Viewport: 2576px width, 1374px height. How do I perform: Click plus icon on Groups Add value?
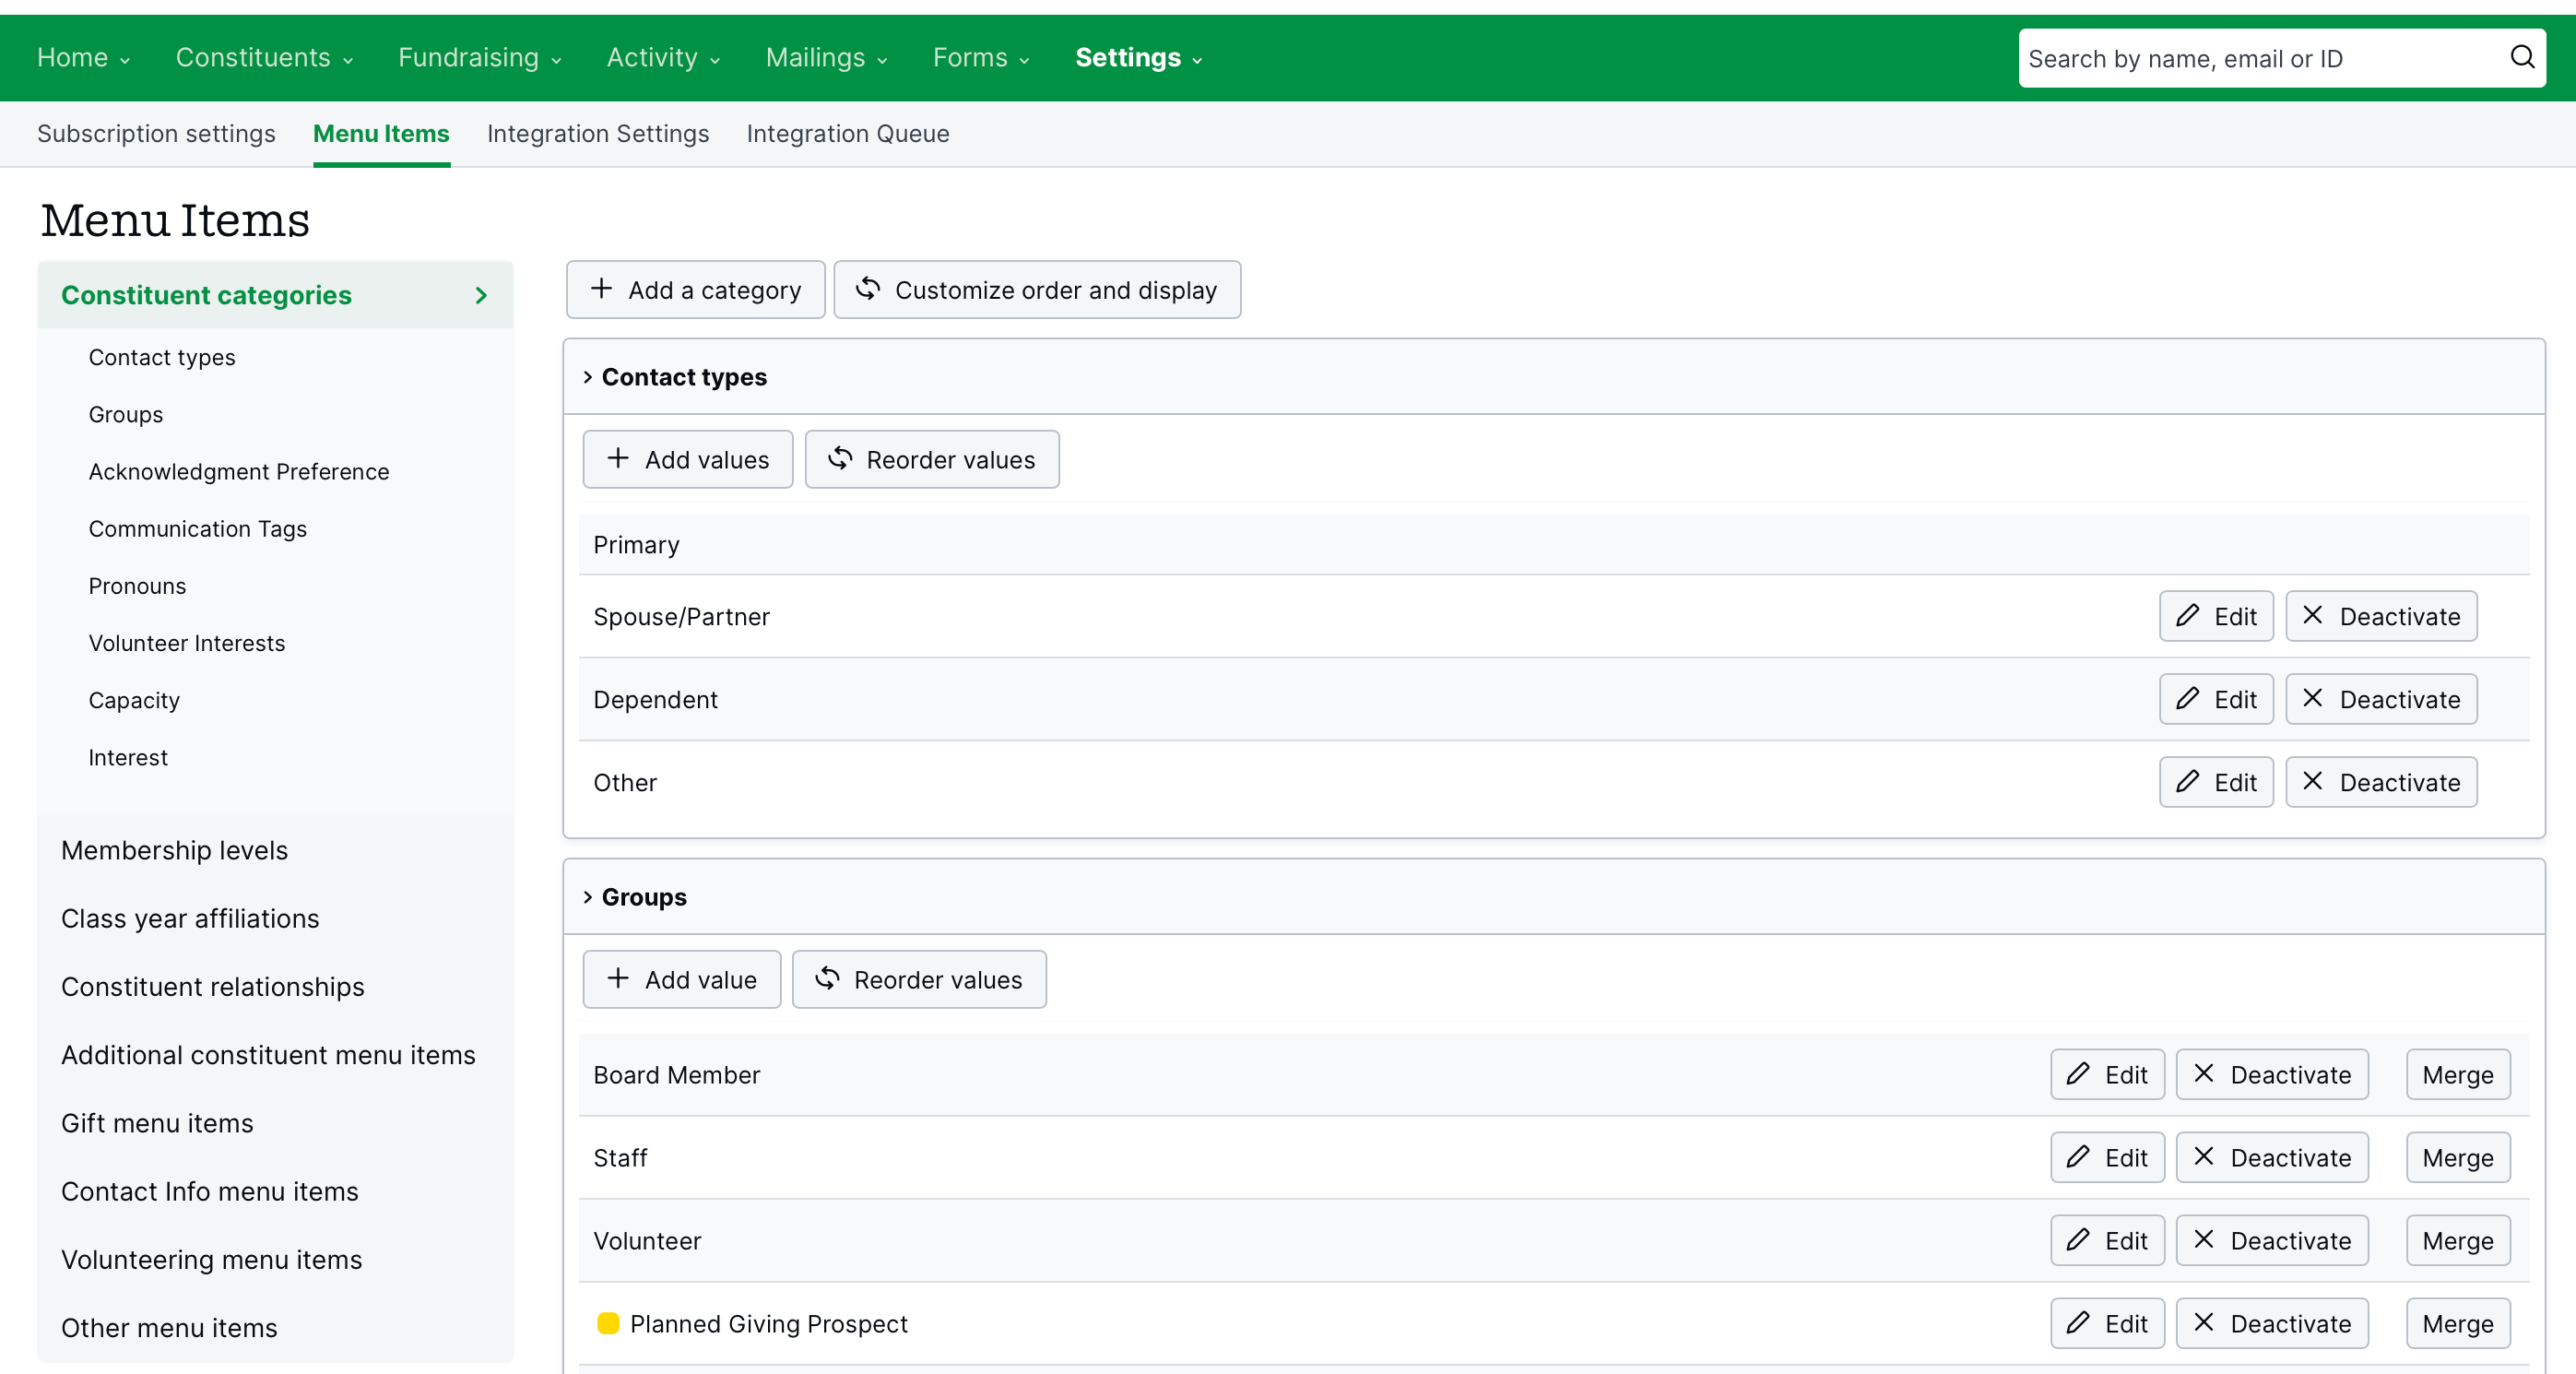(618, 979)
